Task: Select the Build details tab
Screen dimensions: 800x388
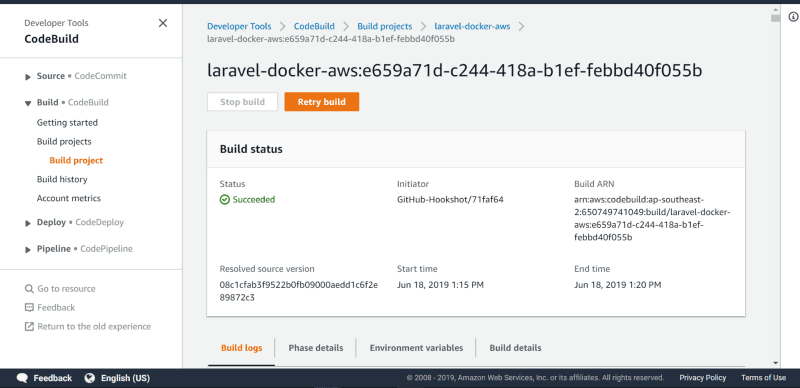Action: pos(515,348)
